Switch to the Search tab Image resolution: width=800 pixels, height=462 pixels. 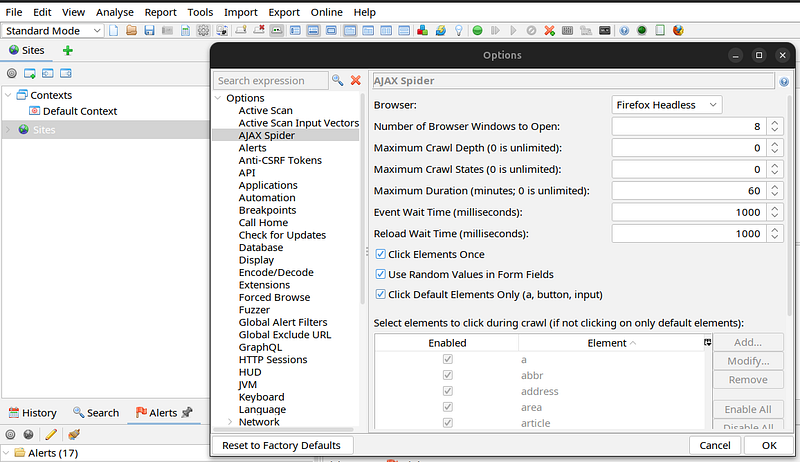[96, 413]
